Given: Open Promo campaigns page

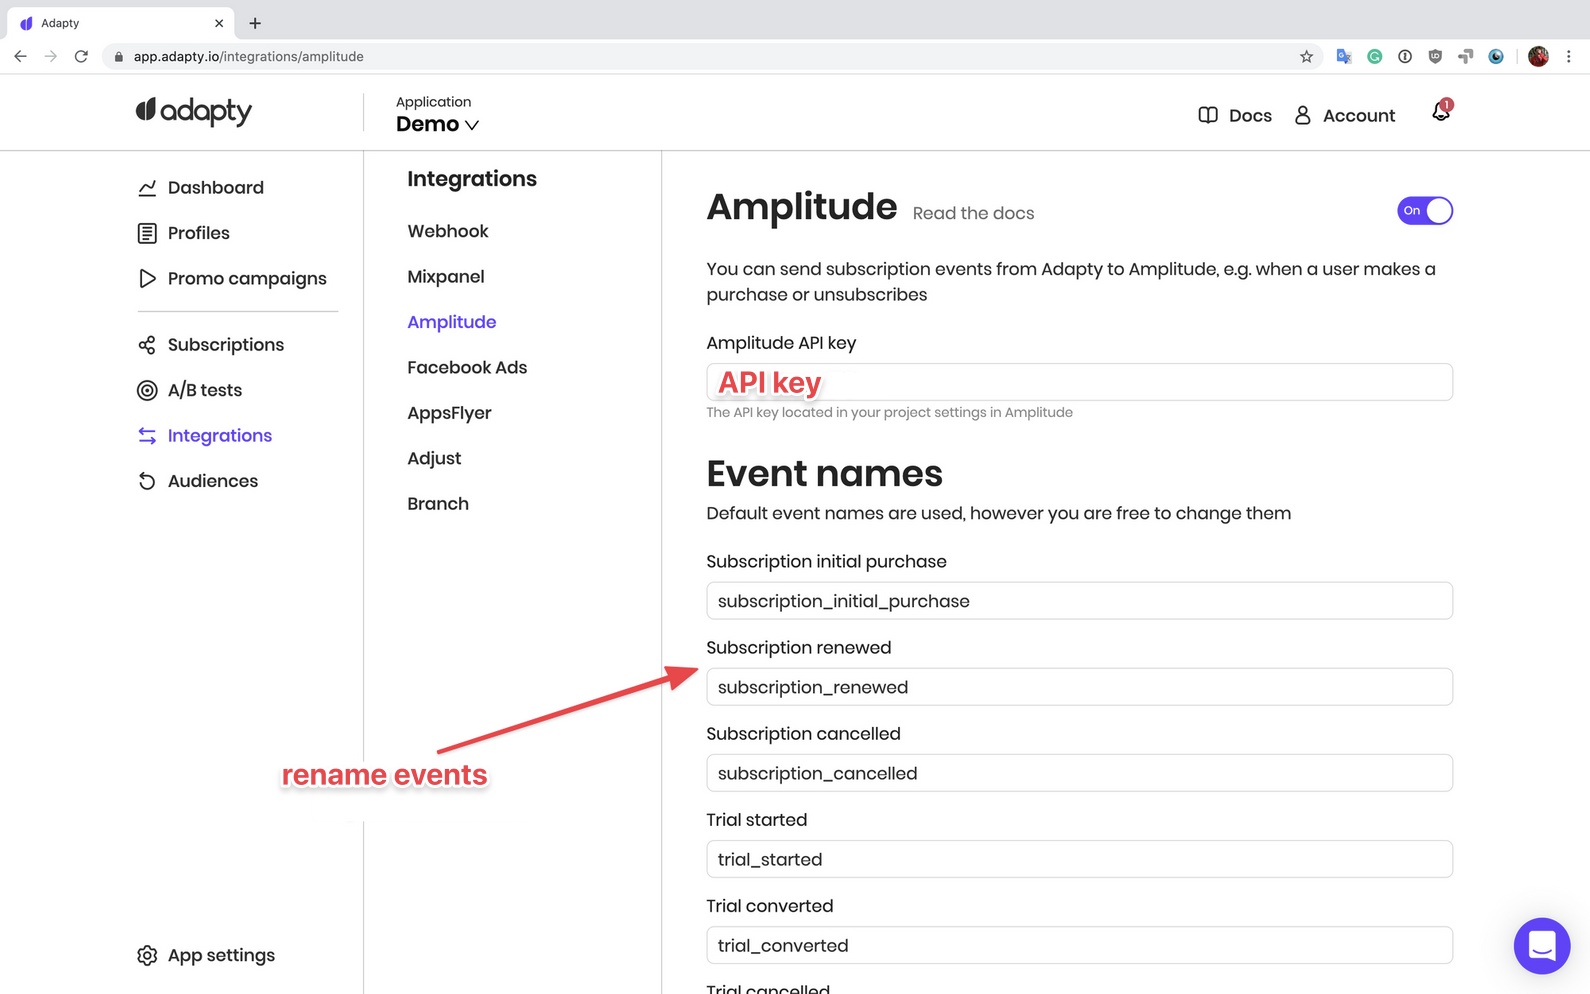Looking at the screenshot, I should 247,278.
